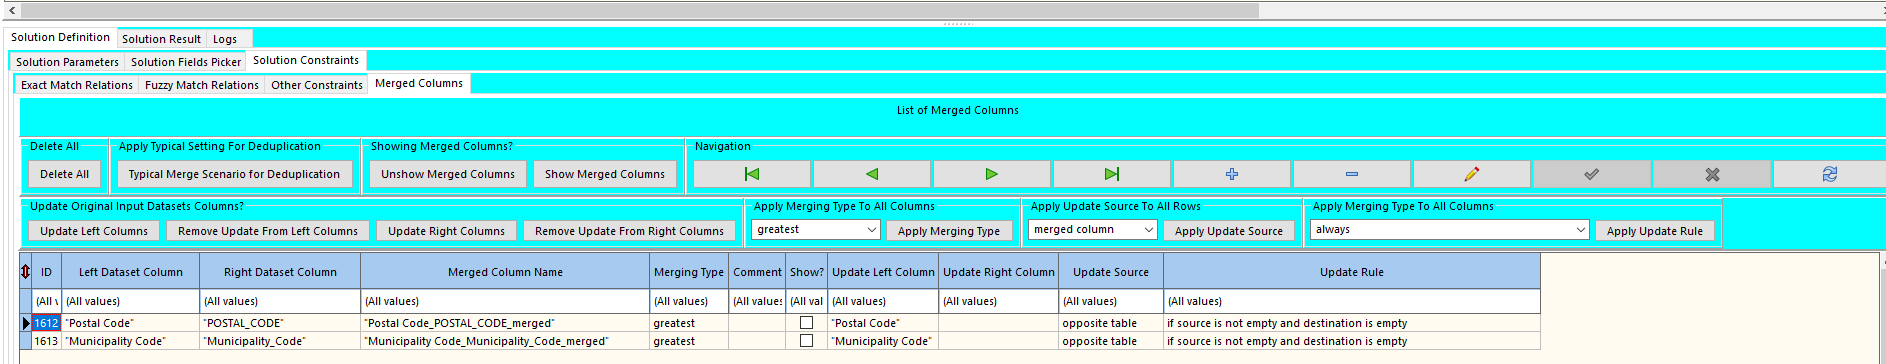Sort by ID column header
The width and height of the screenshot is (1886, 364).
[x=46, y=272]
